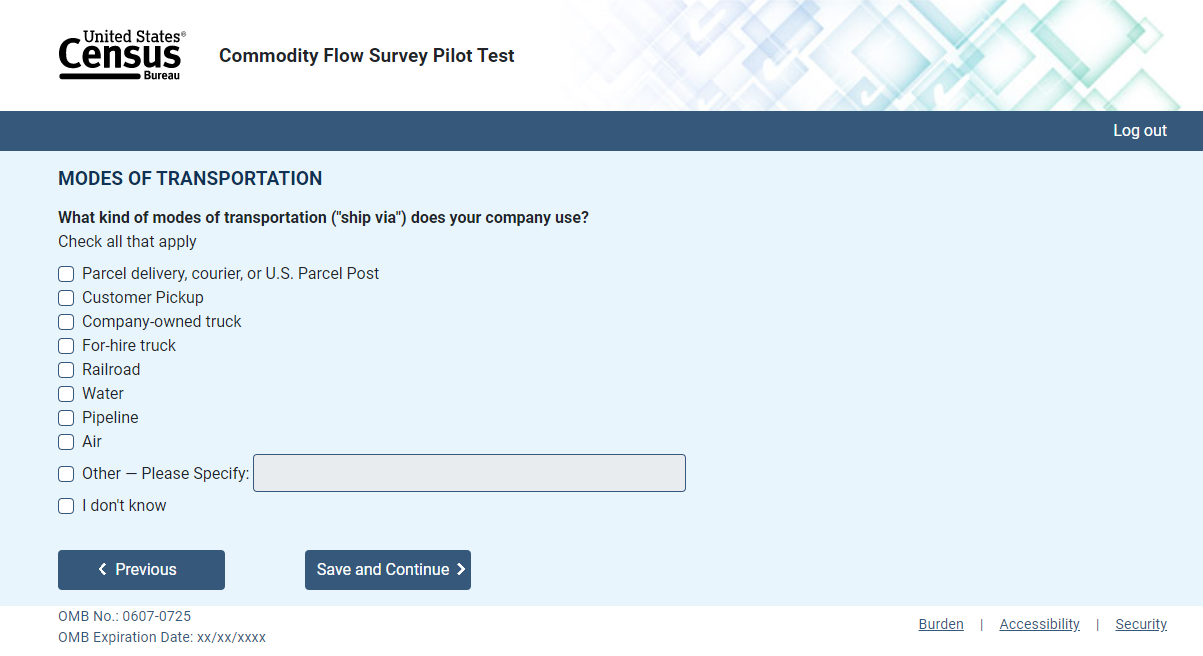This screenshot has height=656, width=1203.
Task: Check Parcel delivery, courier, or U.S. Parcel Post
Action: [66, 274]
